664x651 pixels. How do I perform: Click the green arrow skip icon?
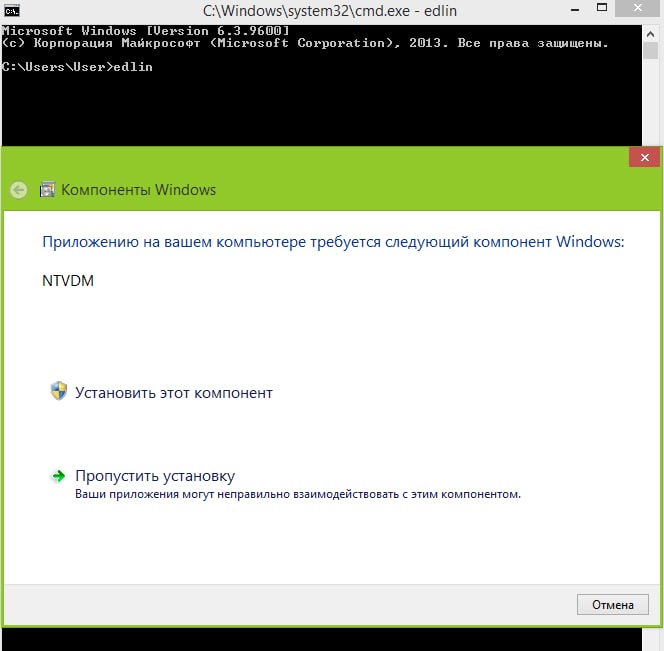click(58, 476)
